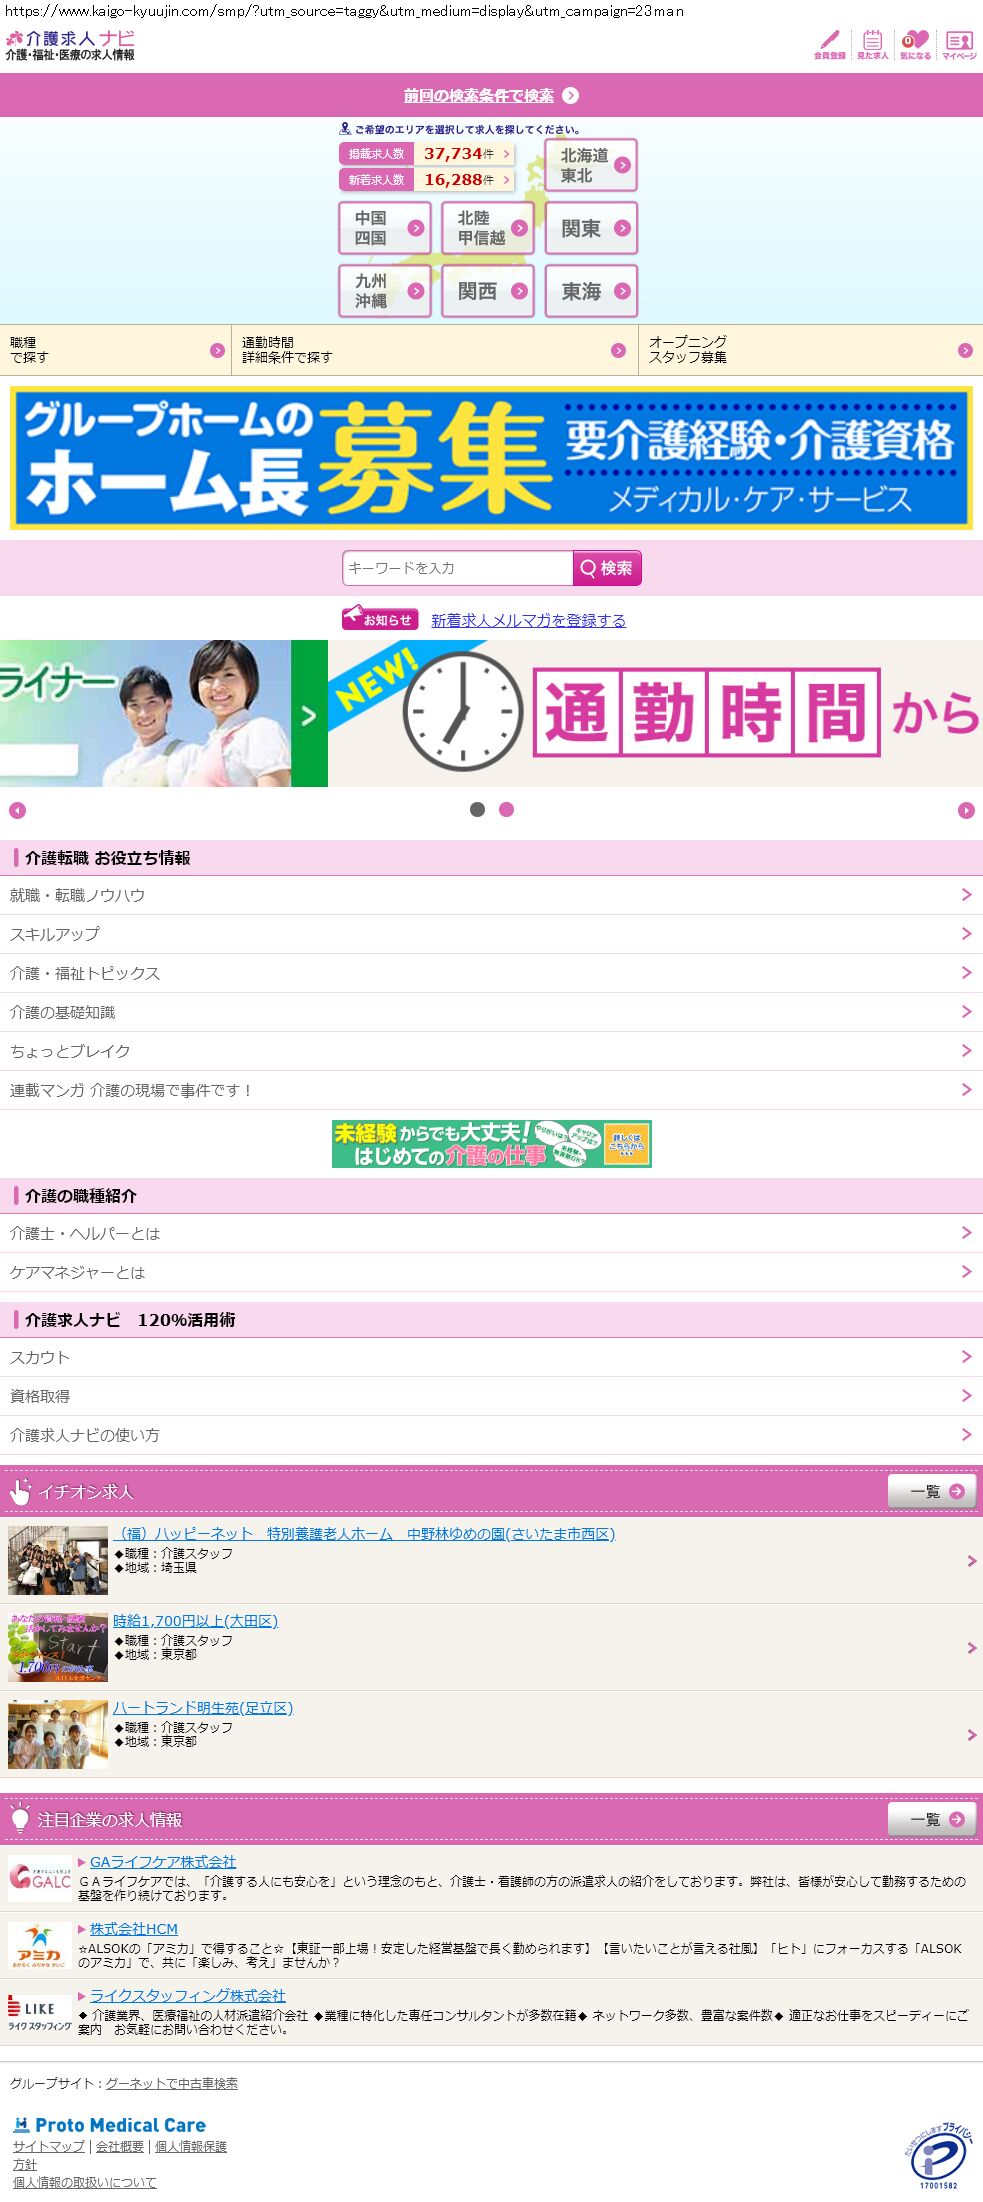Click the green arrow on the left slide
The image size is (983, 2202).
tap(309, 713)
